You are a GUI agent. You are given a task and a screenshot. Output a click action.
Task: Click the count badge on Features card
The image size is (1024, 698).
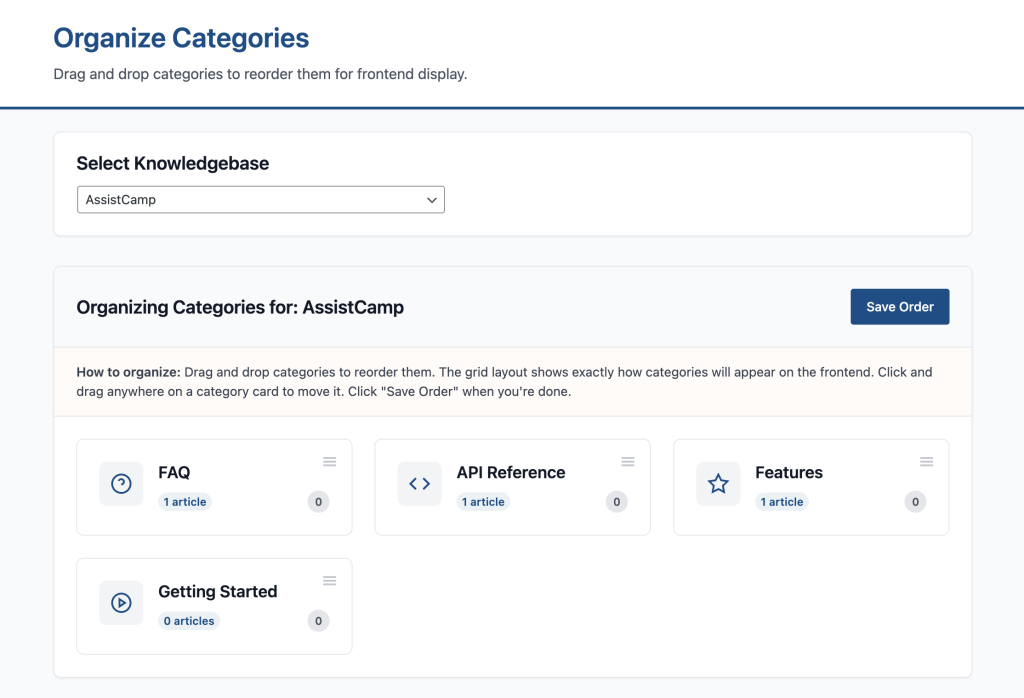(915, 502)
